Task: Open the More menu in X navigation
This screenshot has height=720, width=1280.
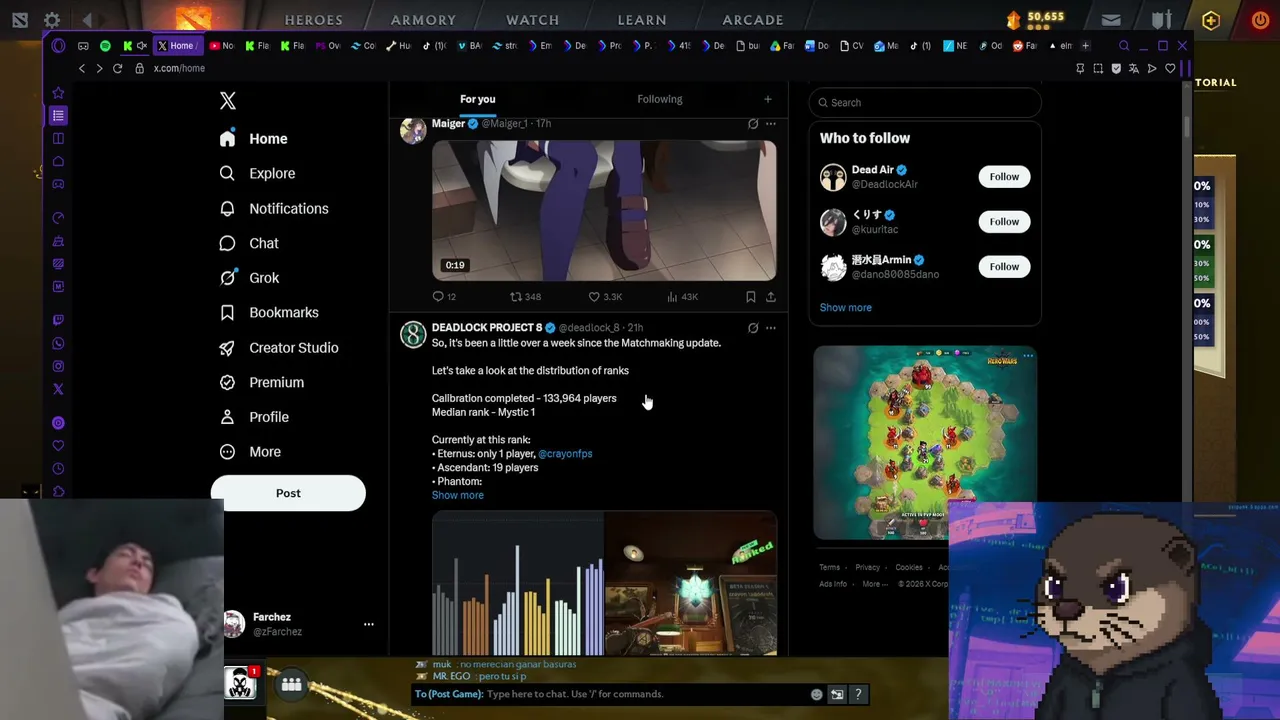Action: [x=250, y=452]
